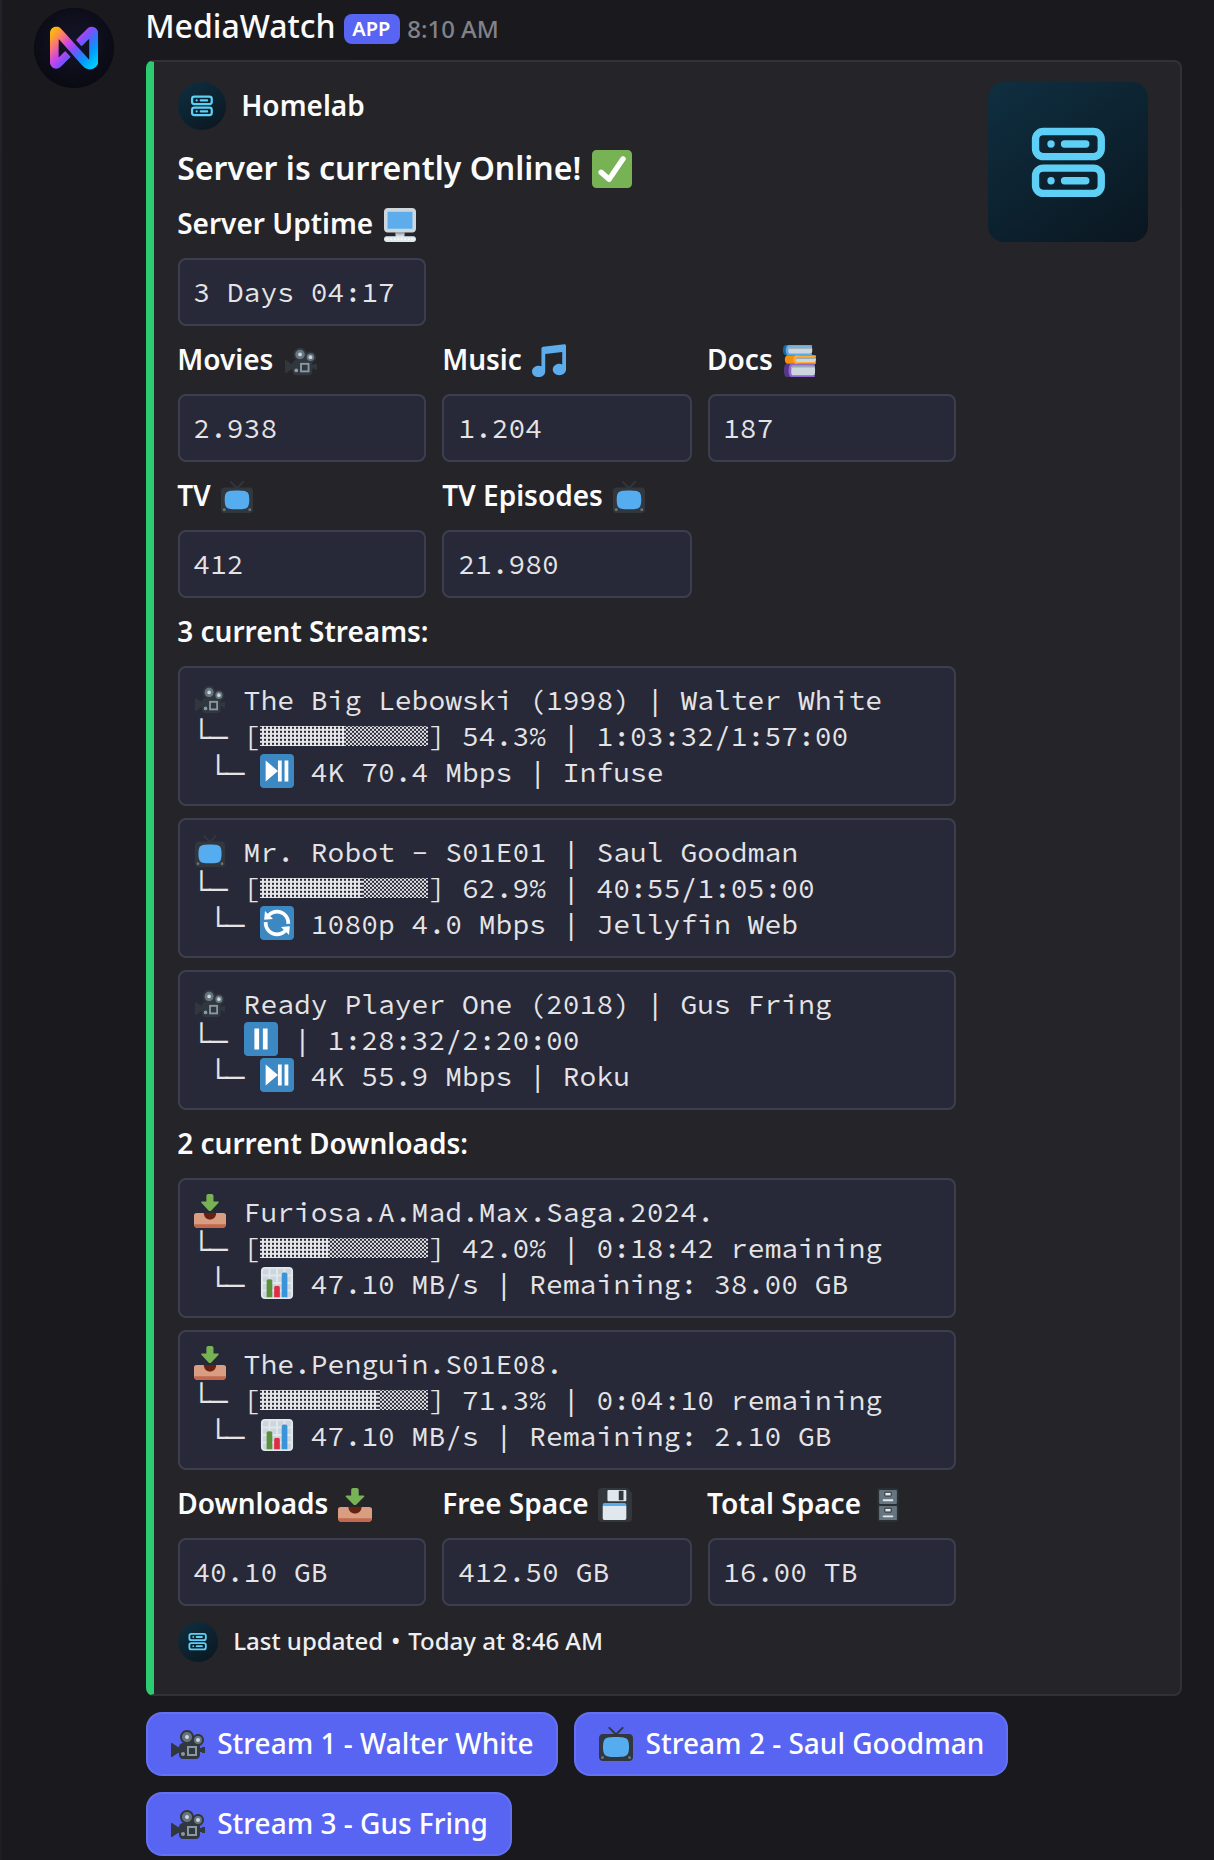1214x1860 pixels.
Task: Click the TV emoji beside TV Episodes
Action: (629, 497)
